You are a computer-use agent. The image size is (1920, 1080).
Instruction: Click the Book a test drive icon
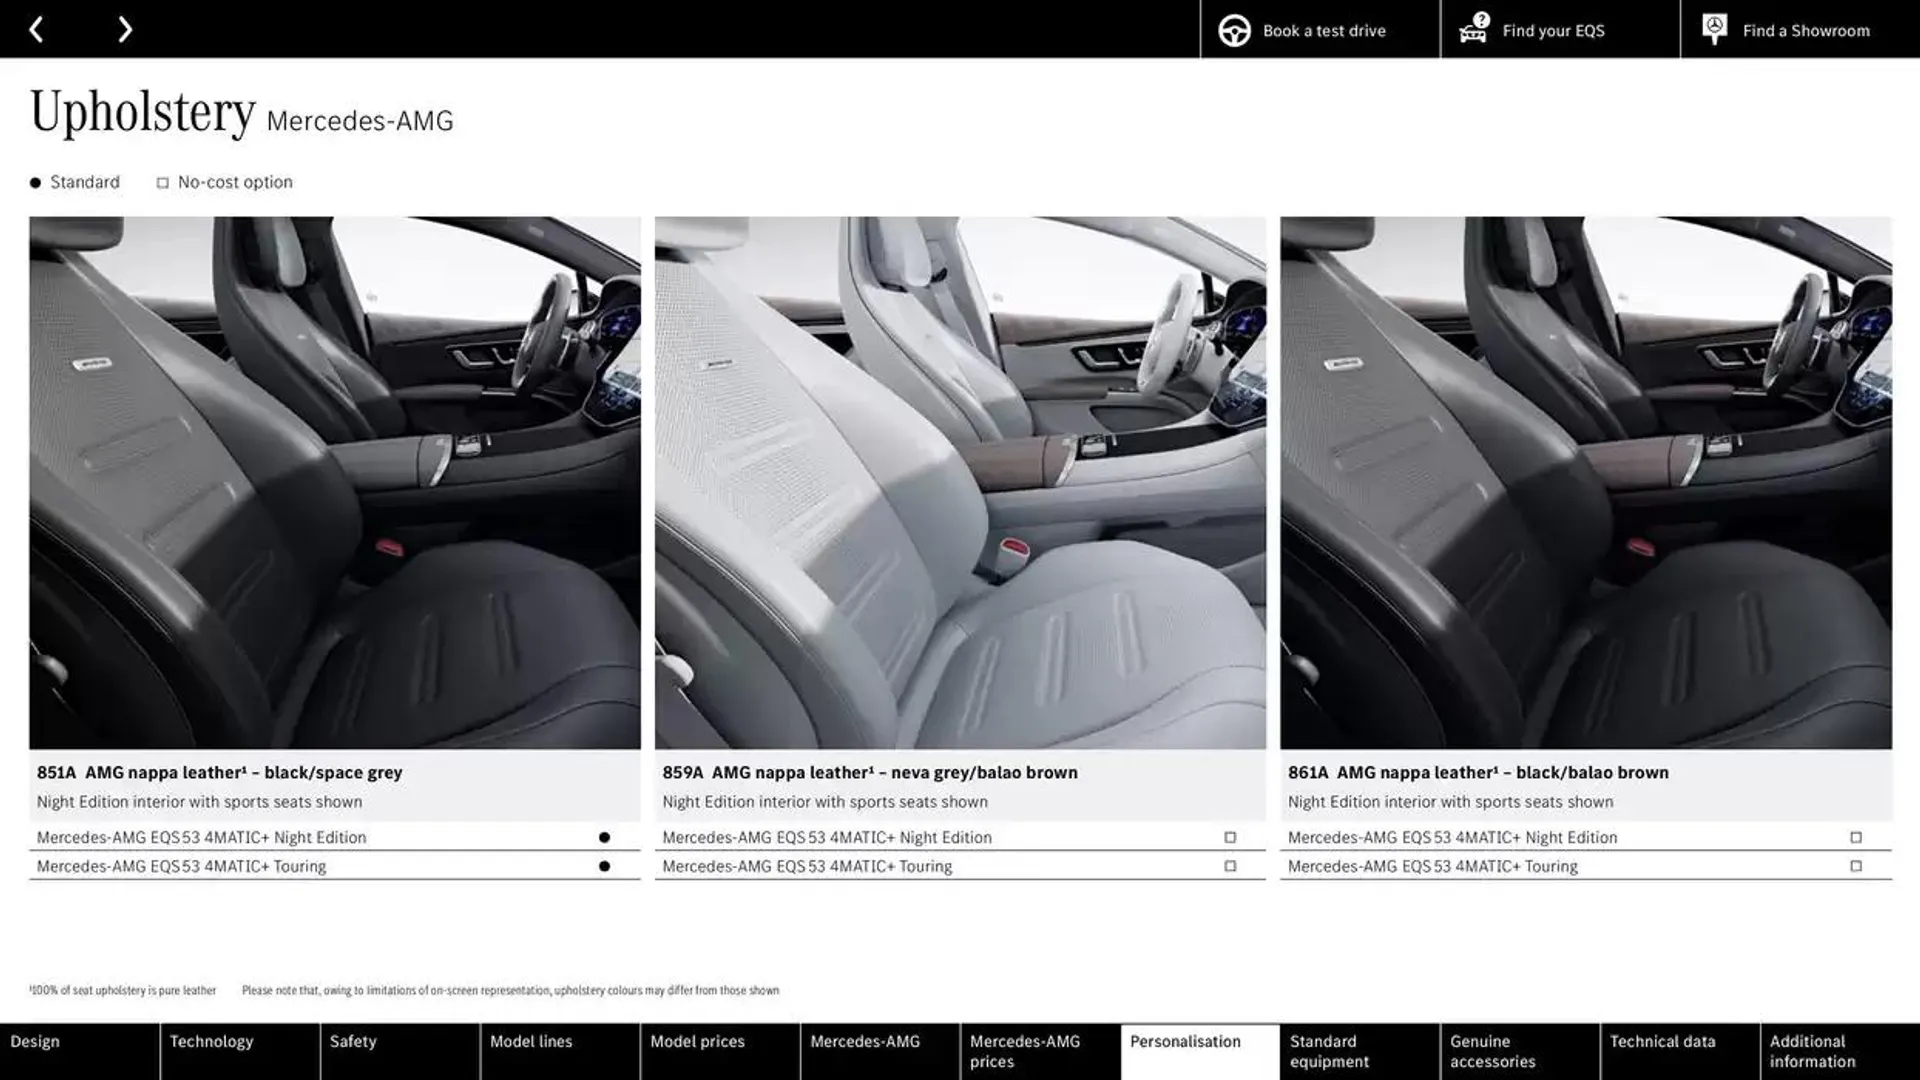point(1234,29)
